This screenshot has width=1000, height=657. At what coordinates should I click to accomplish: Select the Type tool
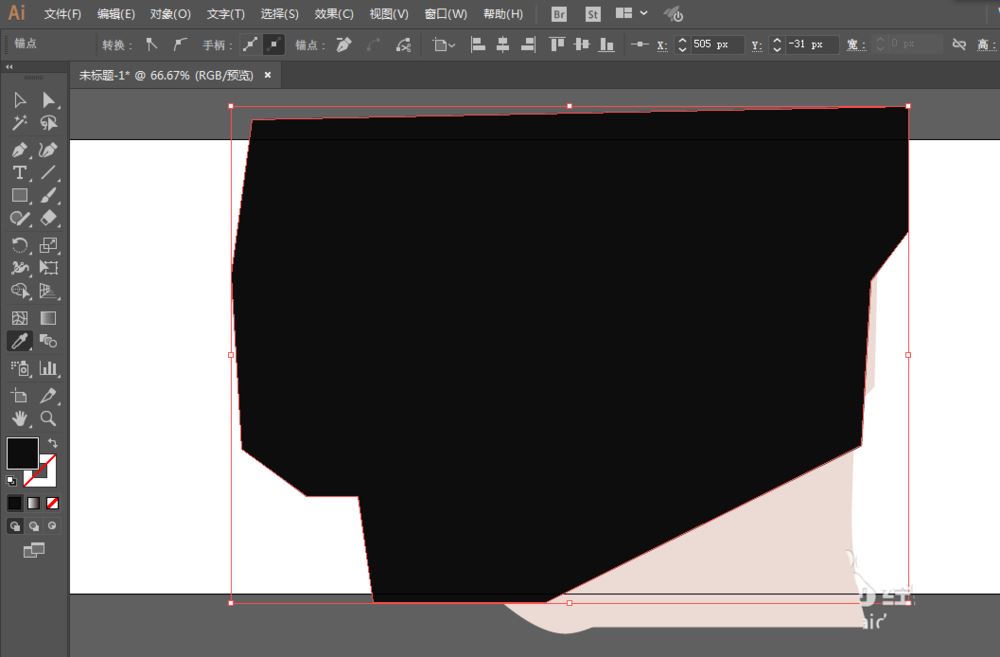click(x=19, y=173)
